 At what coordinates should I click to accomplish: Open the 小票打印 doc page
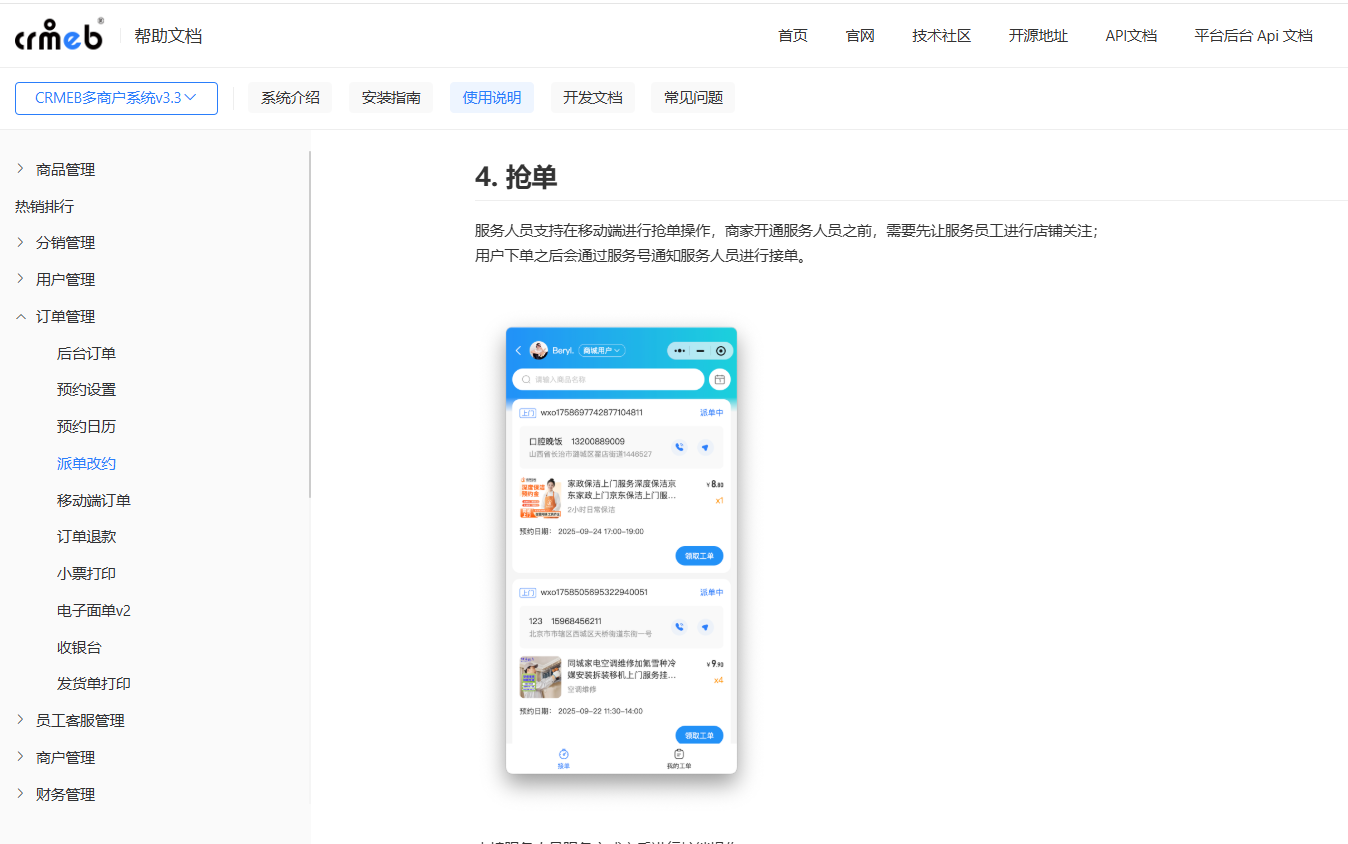pyautogui.click(x=86, y=574)
